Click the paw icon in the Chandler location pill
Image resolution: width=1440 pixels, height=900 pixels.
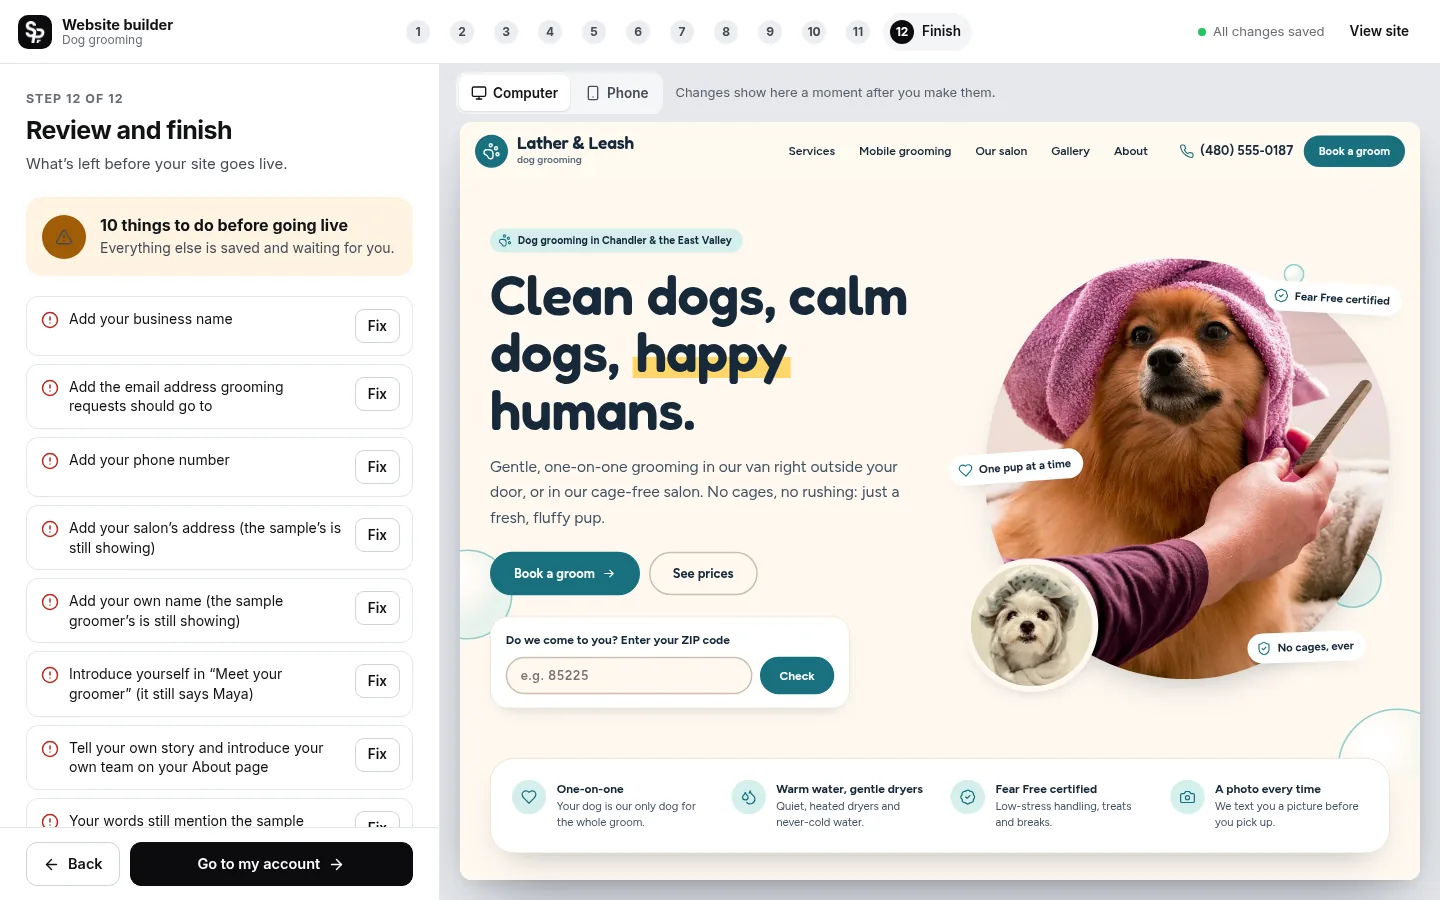[505, 241]
